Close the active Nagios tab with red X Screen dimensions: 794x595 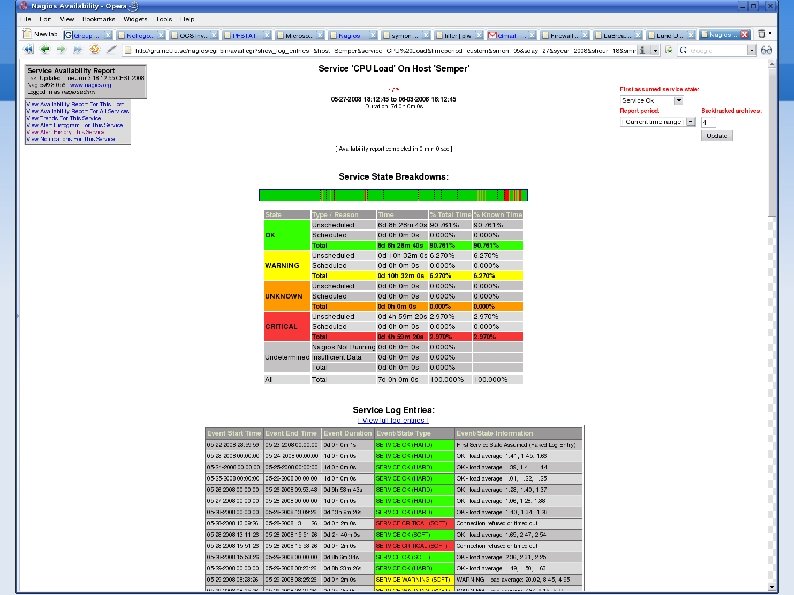pos(744,34)
